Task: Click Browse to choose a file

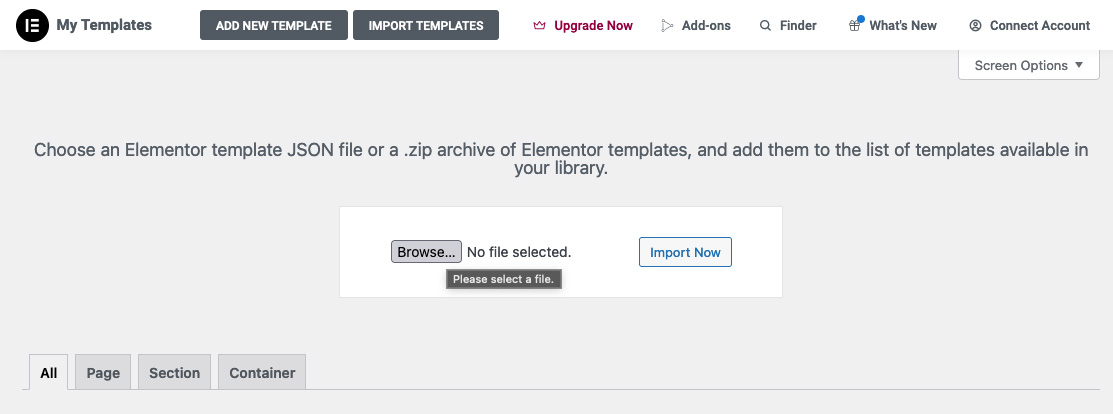Action: 426,252
